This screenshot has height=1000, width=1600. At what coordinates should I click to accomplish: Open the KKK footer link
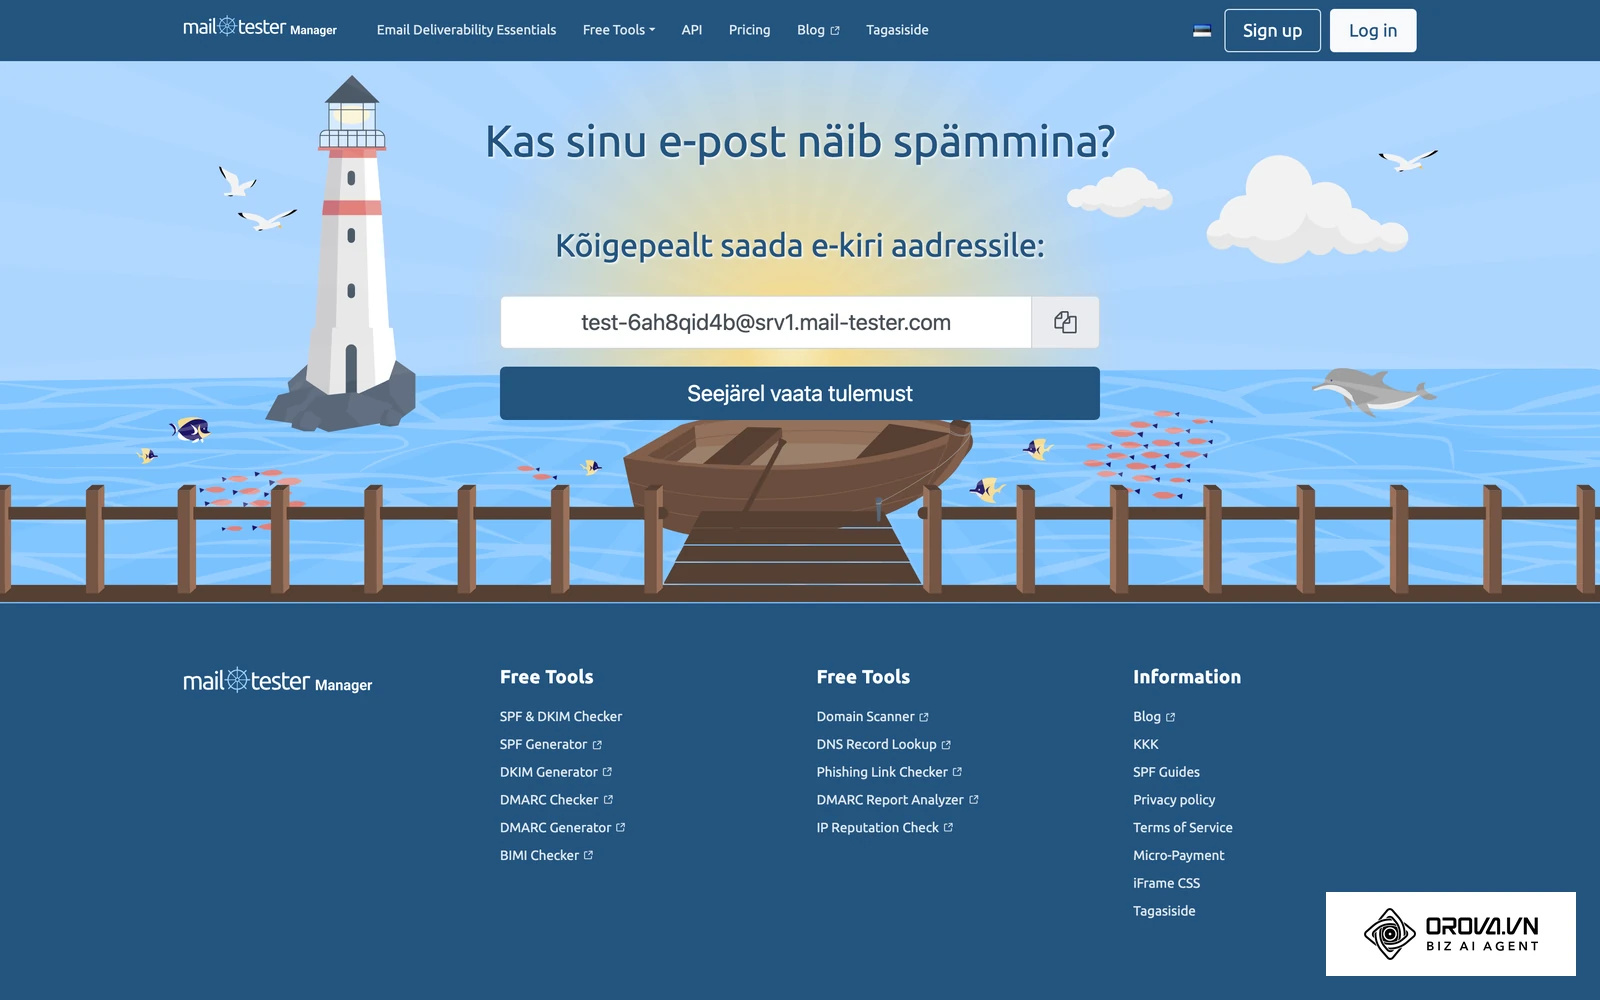pos(1146,744)
